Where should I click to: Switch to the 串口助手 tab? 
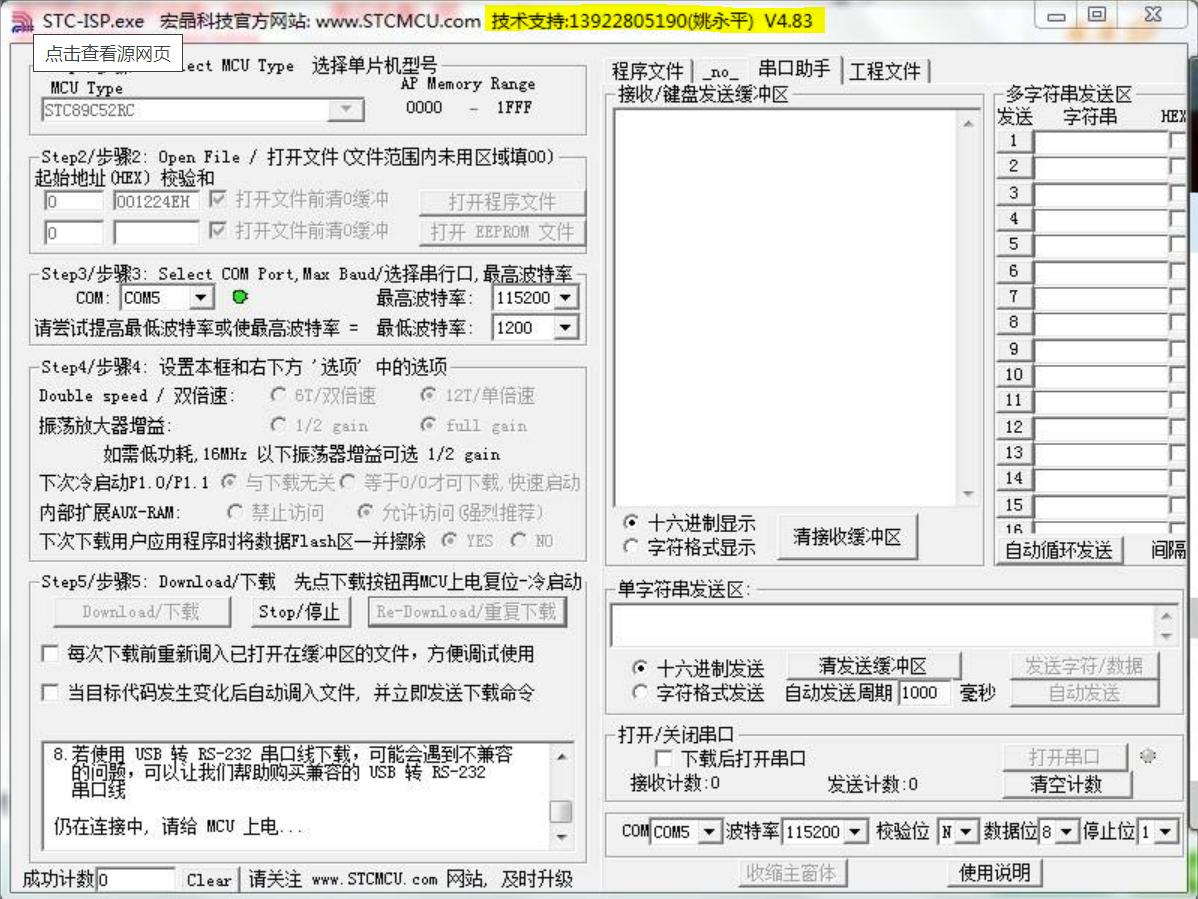click(794, 69)
